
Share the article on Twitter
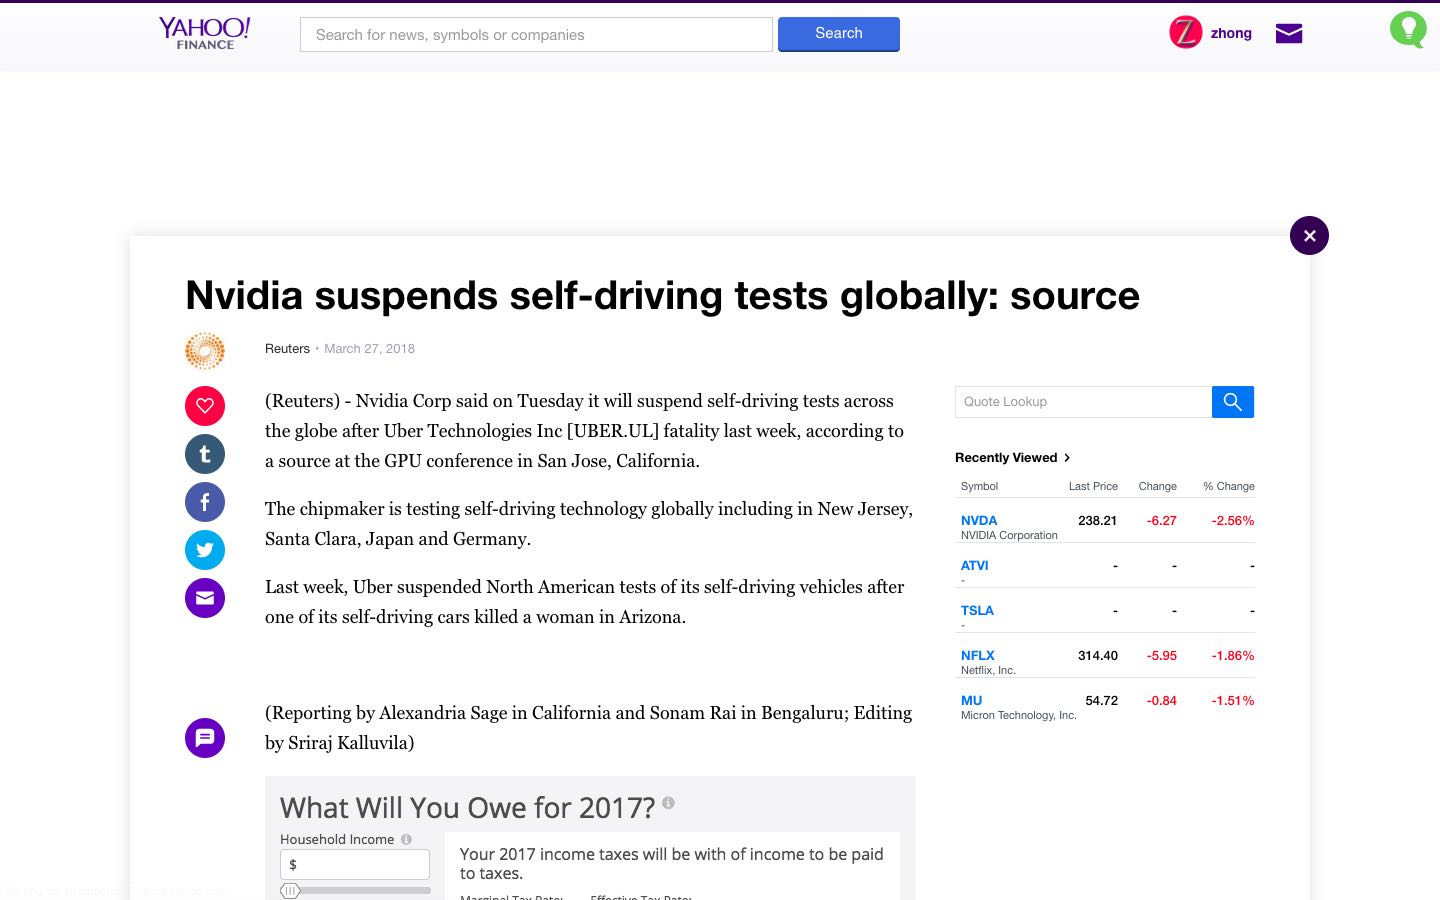205,550
